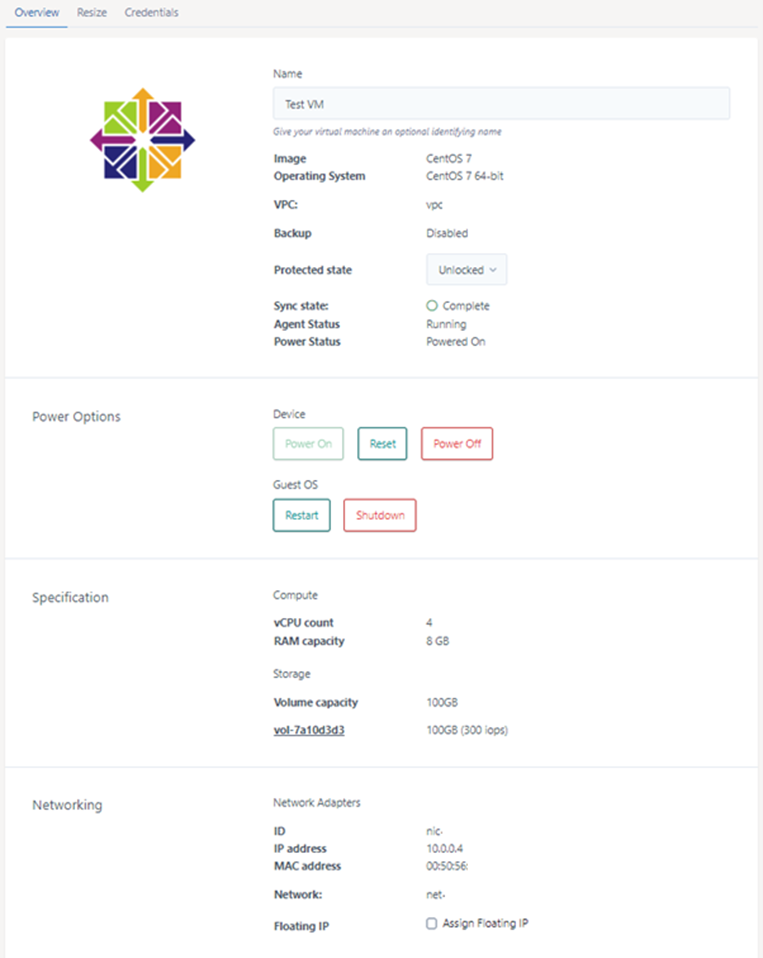
Task: Click the Powered On status text
Action: click(x=456, y=342)
